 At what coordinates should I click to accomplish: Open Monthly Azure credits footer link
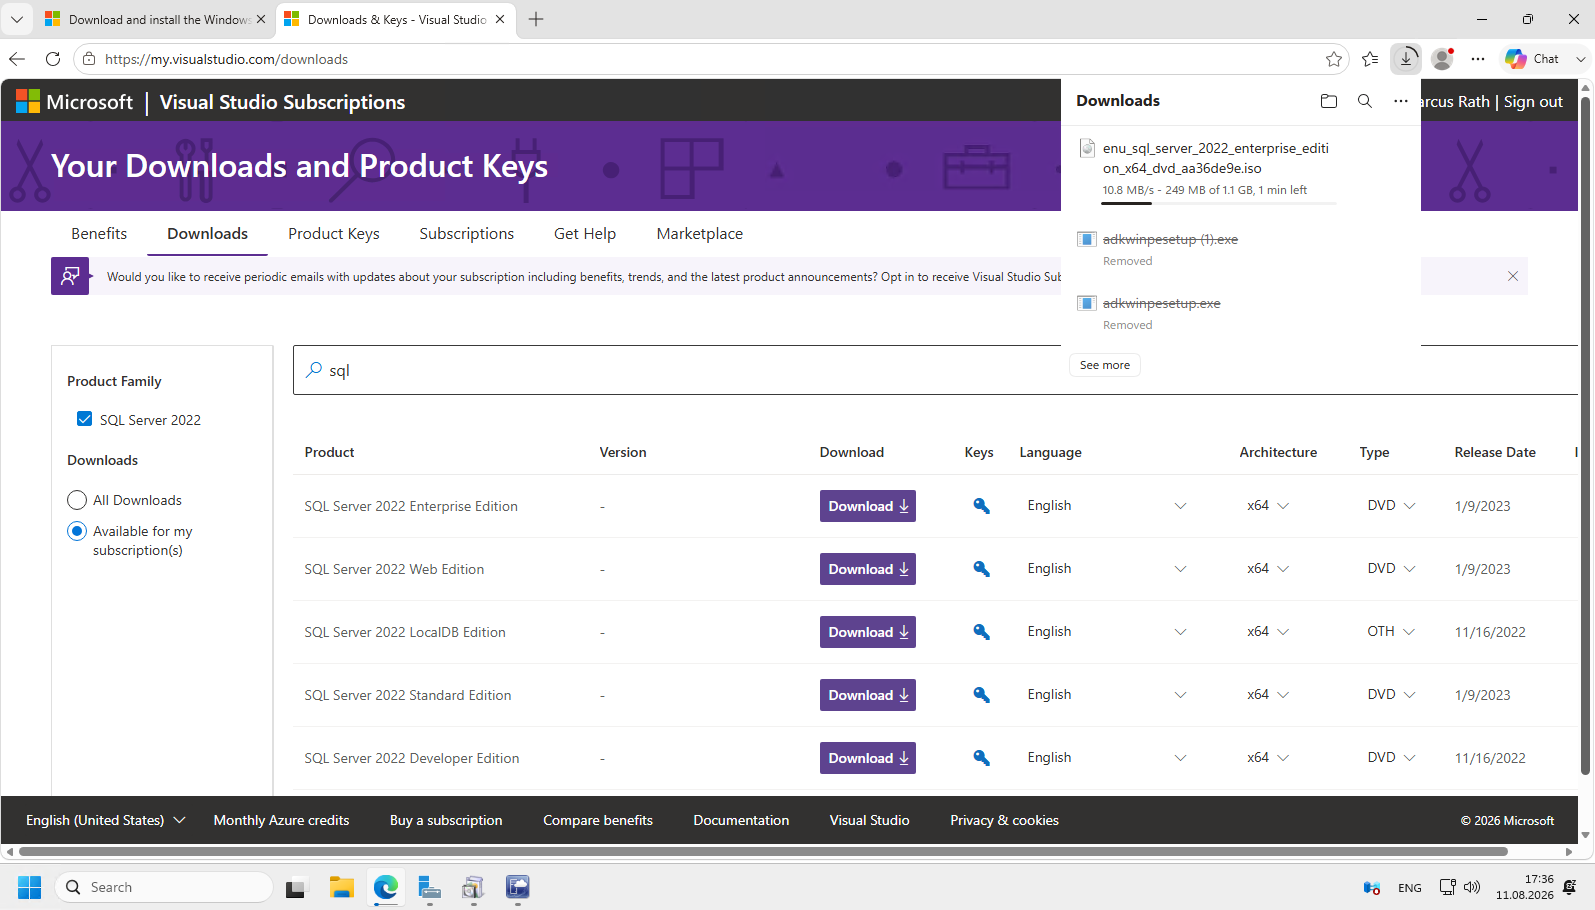coord(281,820)
